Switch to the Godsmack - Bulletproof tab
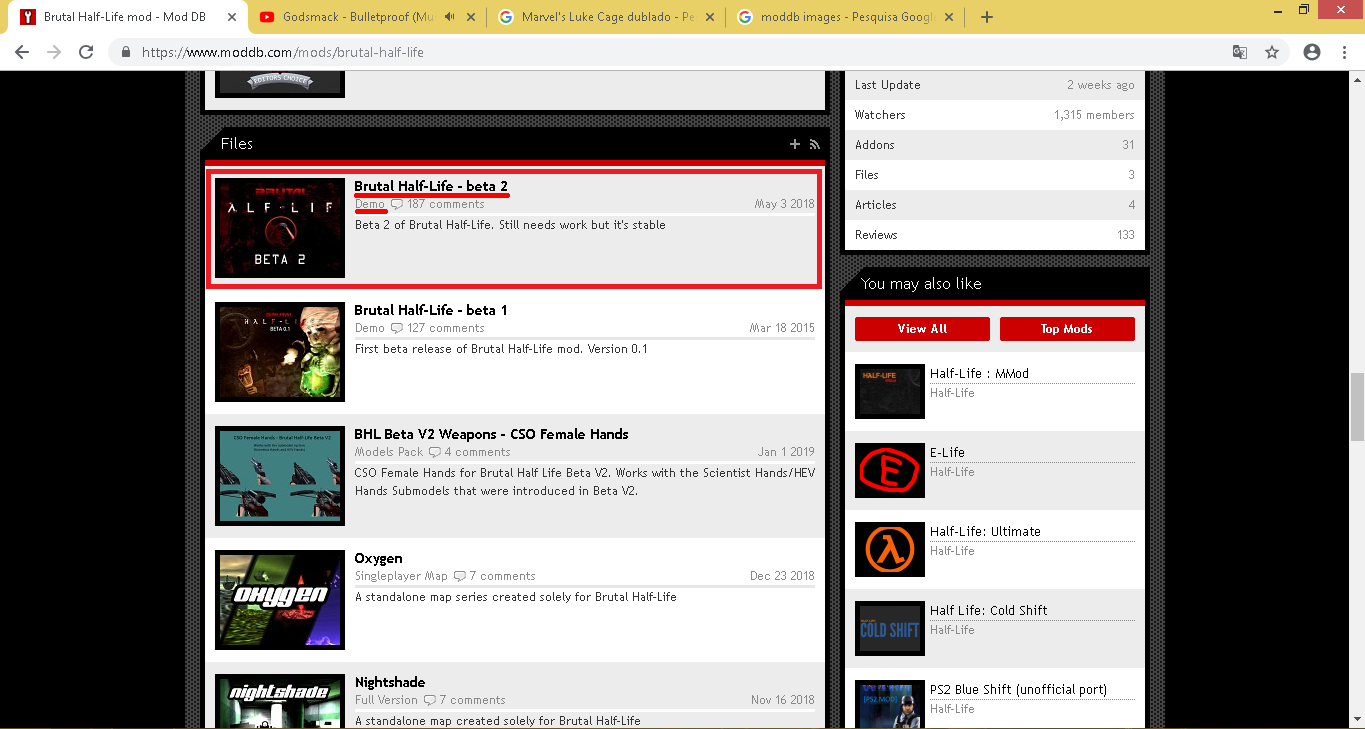 368,17
